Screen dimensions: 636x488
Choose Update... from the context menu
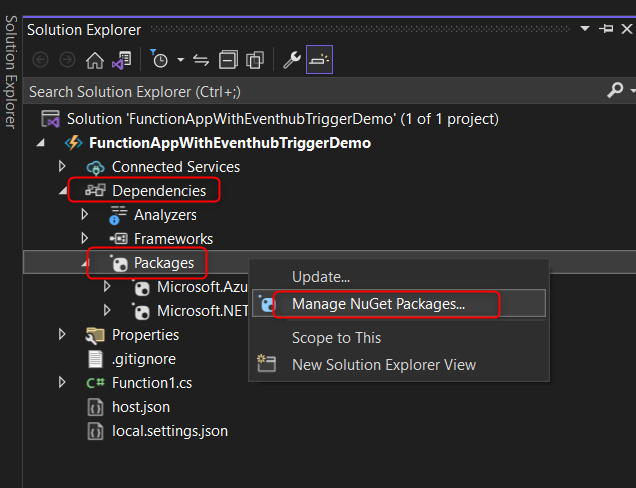tap(320, 276)
